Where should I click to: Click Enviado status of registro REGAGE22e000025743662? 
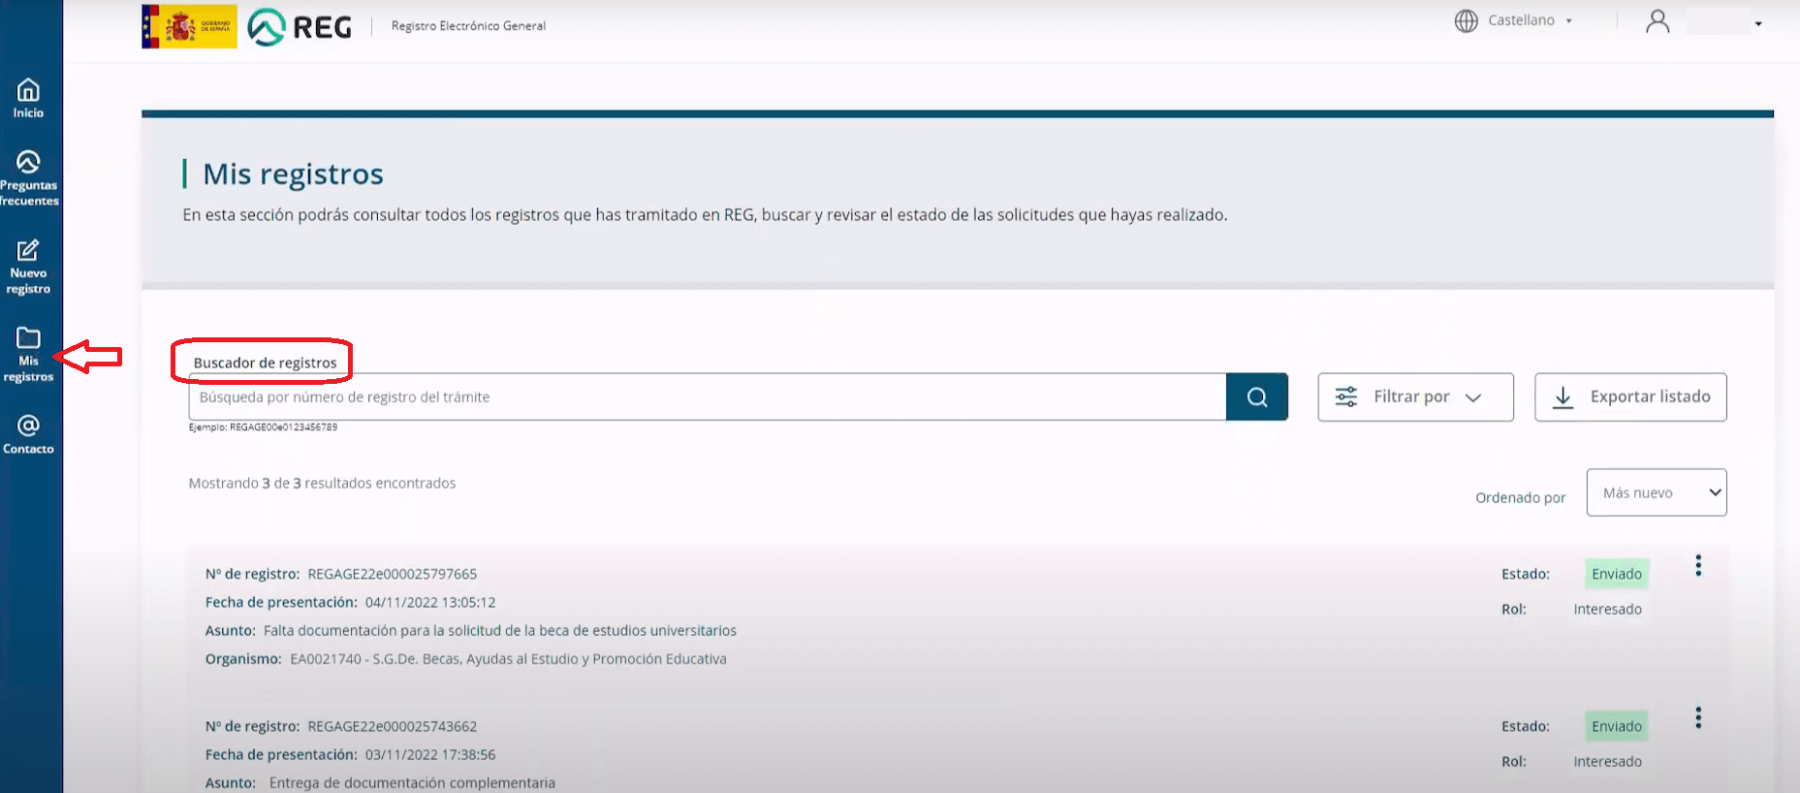(1616, 726)
